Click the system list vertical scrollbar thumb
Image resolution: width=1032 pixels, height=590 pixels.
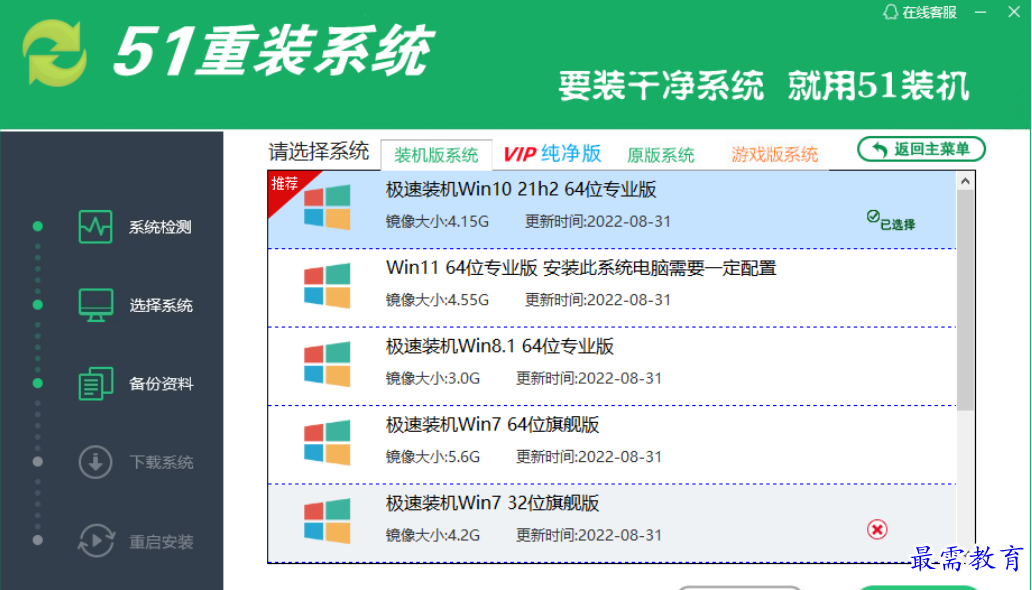pyautogui.click(x=966, y=300)
